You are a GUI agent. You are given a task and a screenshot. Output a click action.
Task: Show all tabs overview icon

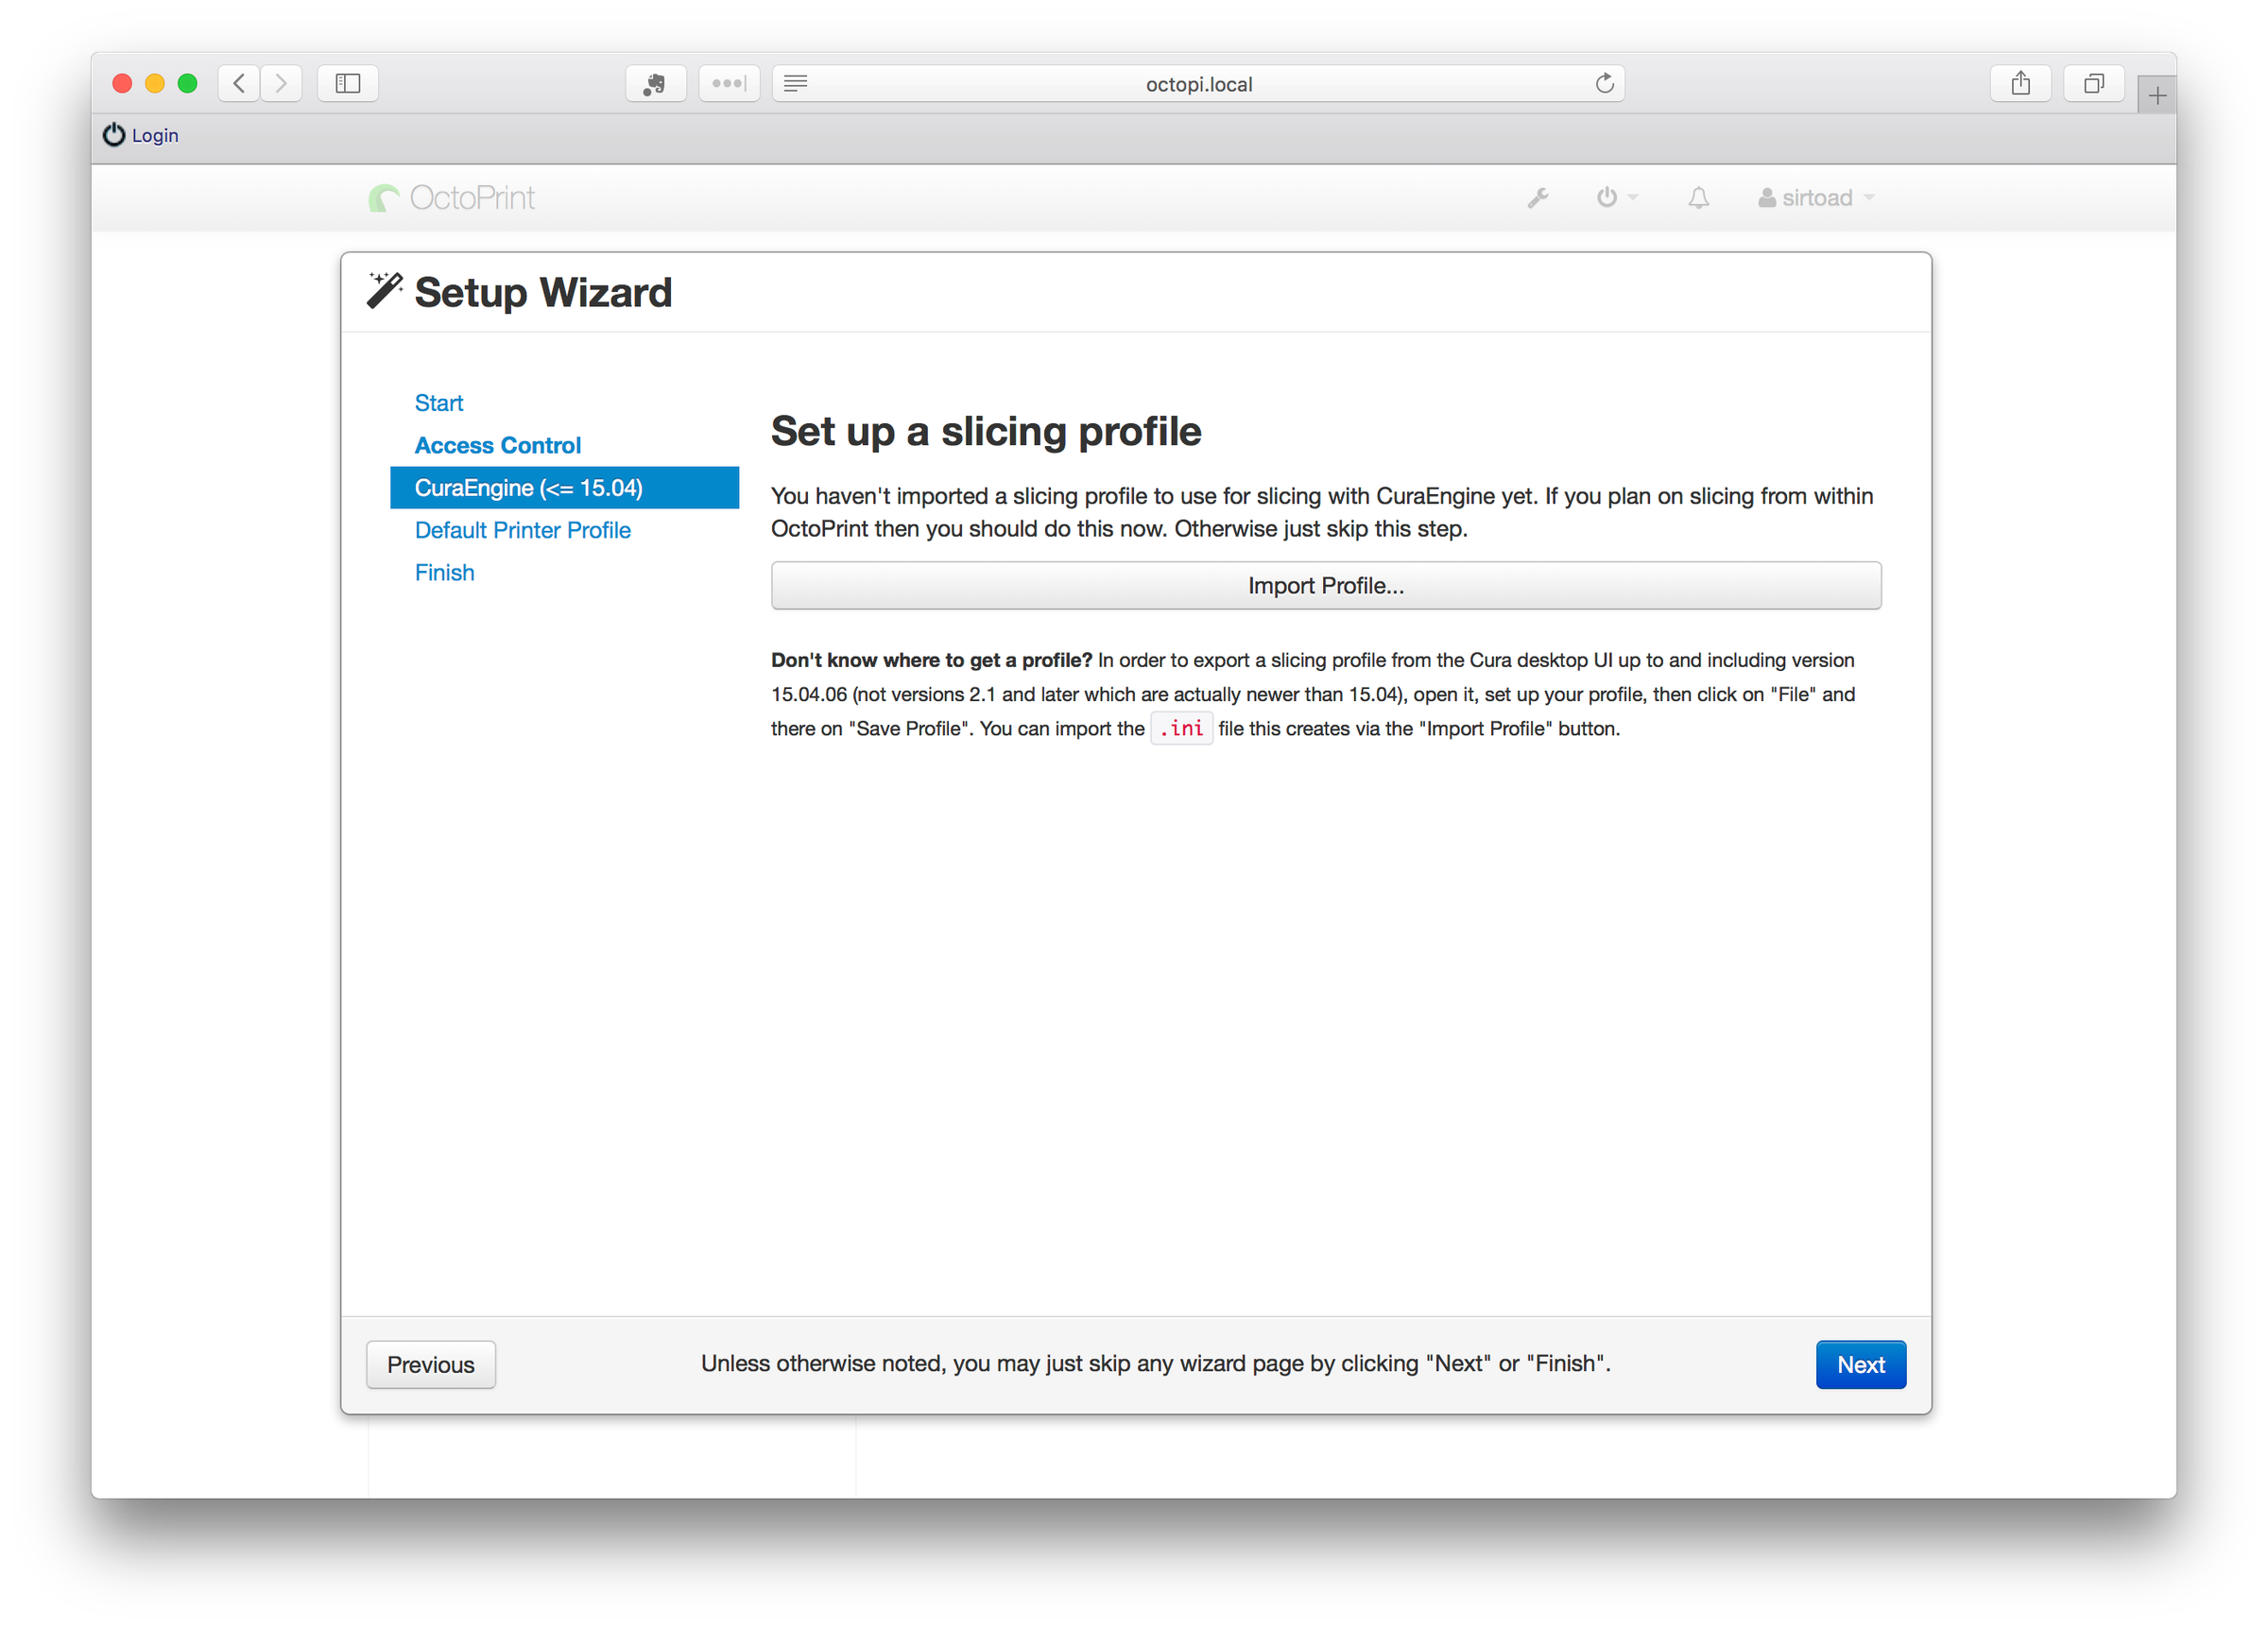coord(2093,83)
